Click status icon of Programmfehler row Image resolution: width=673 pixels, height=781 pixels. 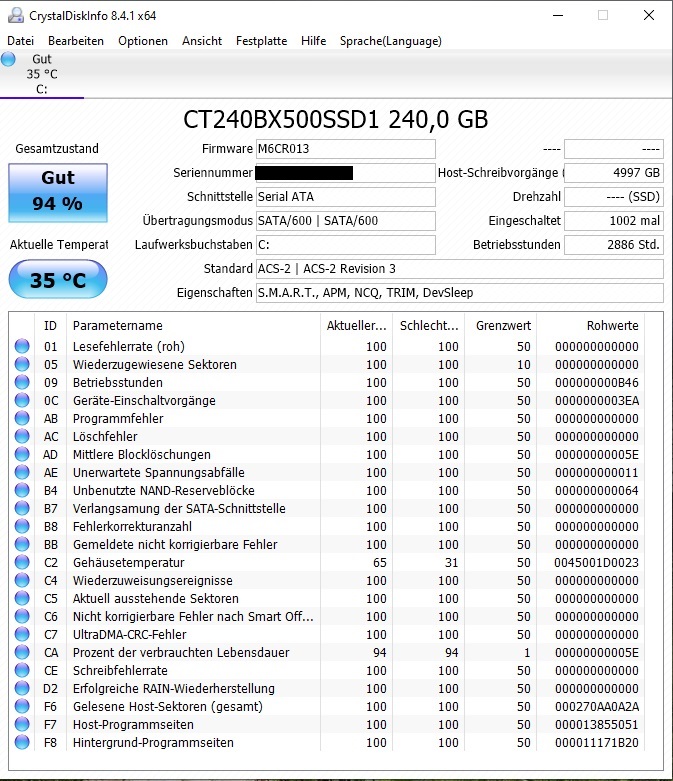pos(22,418)
